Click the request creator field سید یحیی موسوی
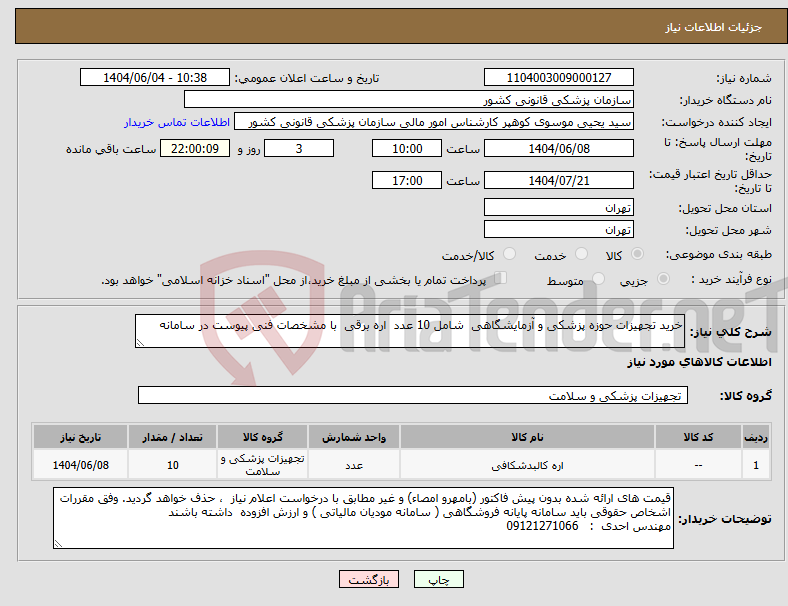 pos(434,122)
